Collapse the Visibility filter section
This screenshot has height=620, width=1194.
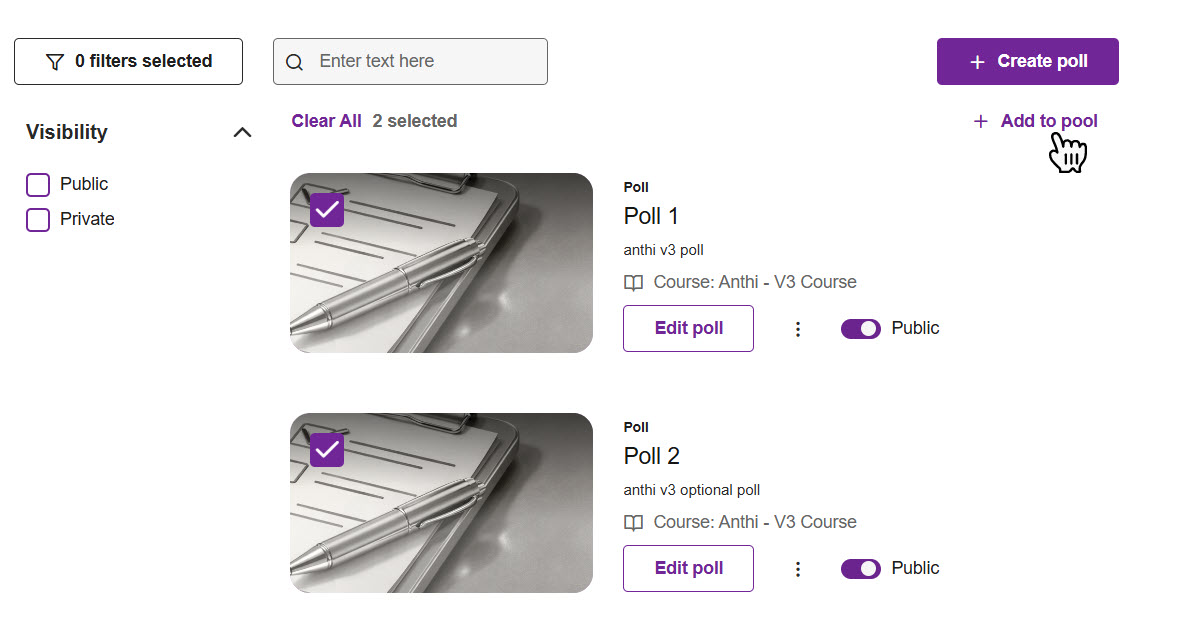point(242,132)
